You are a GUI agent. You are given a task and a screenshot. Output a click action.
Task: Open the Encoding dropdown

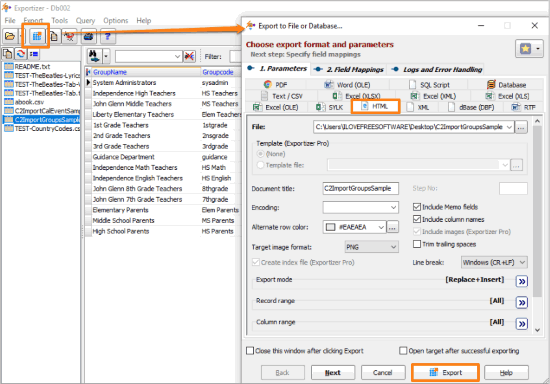pyautogui.click(x=393, y=208)
